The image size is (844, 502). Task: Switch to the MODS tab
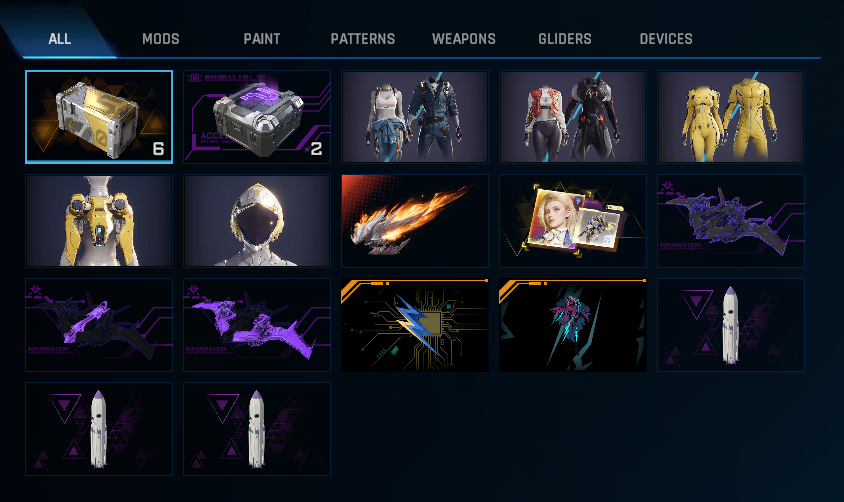pos(160,39)
